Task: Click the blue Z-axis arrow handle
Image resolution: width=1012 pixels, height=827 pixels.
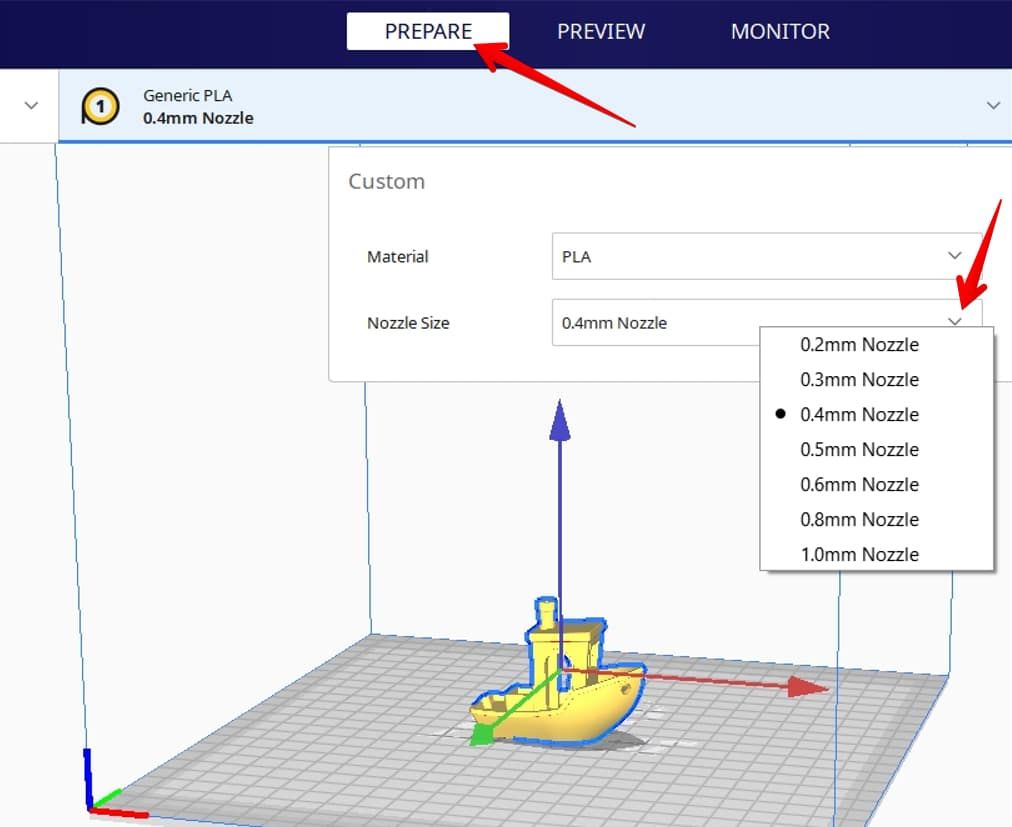Action: (560, 418)
